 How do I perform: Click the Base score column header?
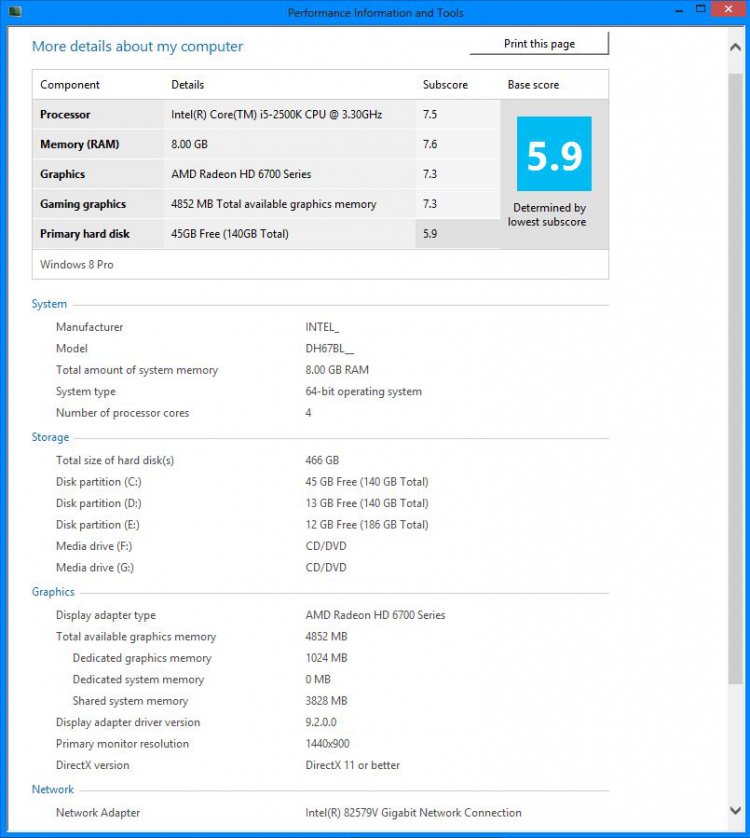click(x=533, y=84)
